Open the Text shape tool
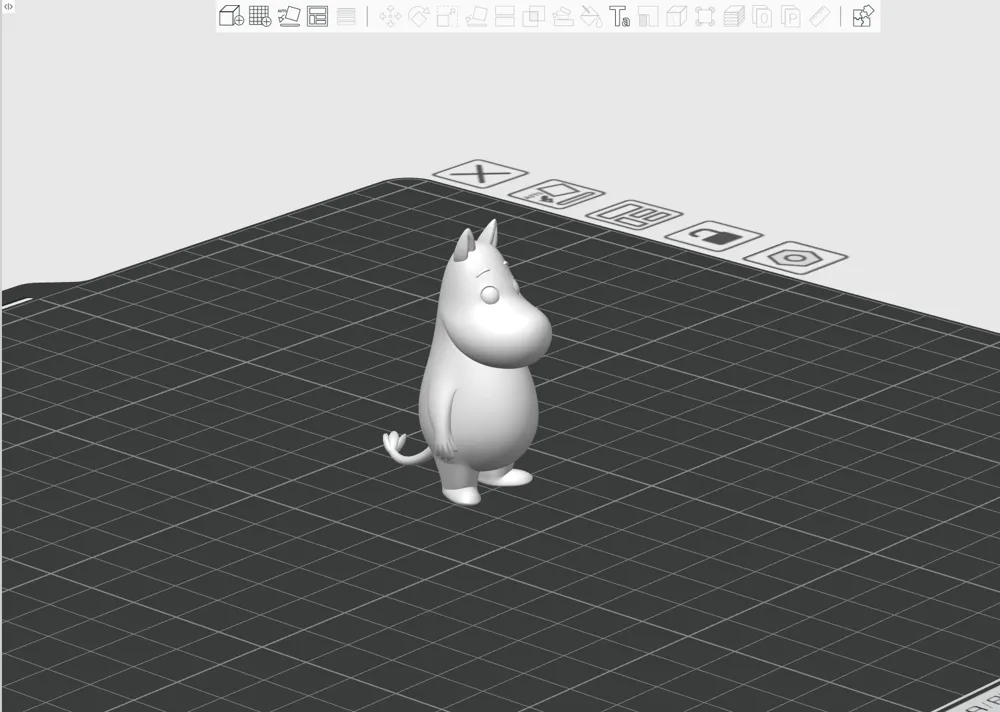The image size is (1000, 712). click(619, 16)
